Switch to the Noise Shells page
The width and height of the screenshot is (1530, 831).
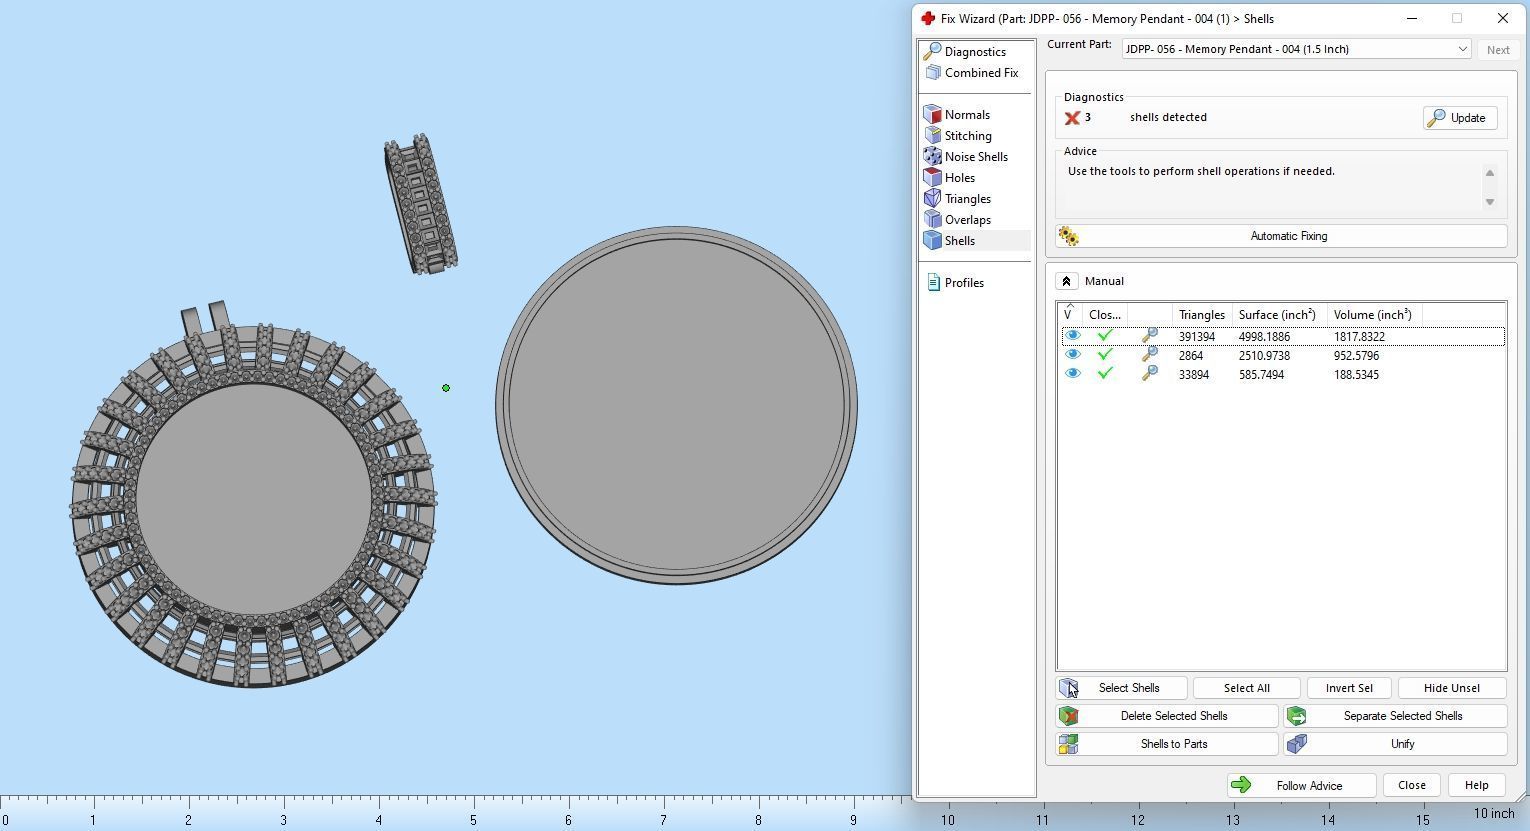976,157
